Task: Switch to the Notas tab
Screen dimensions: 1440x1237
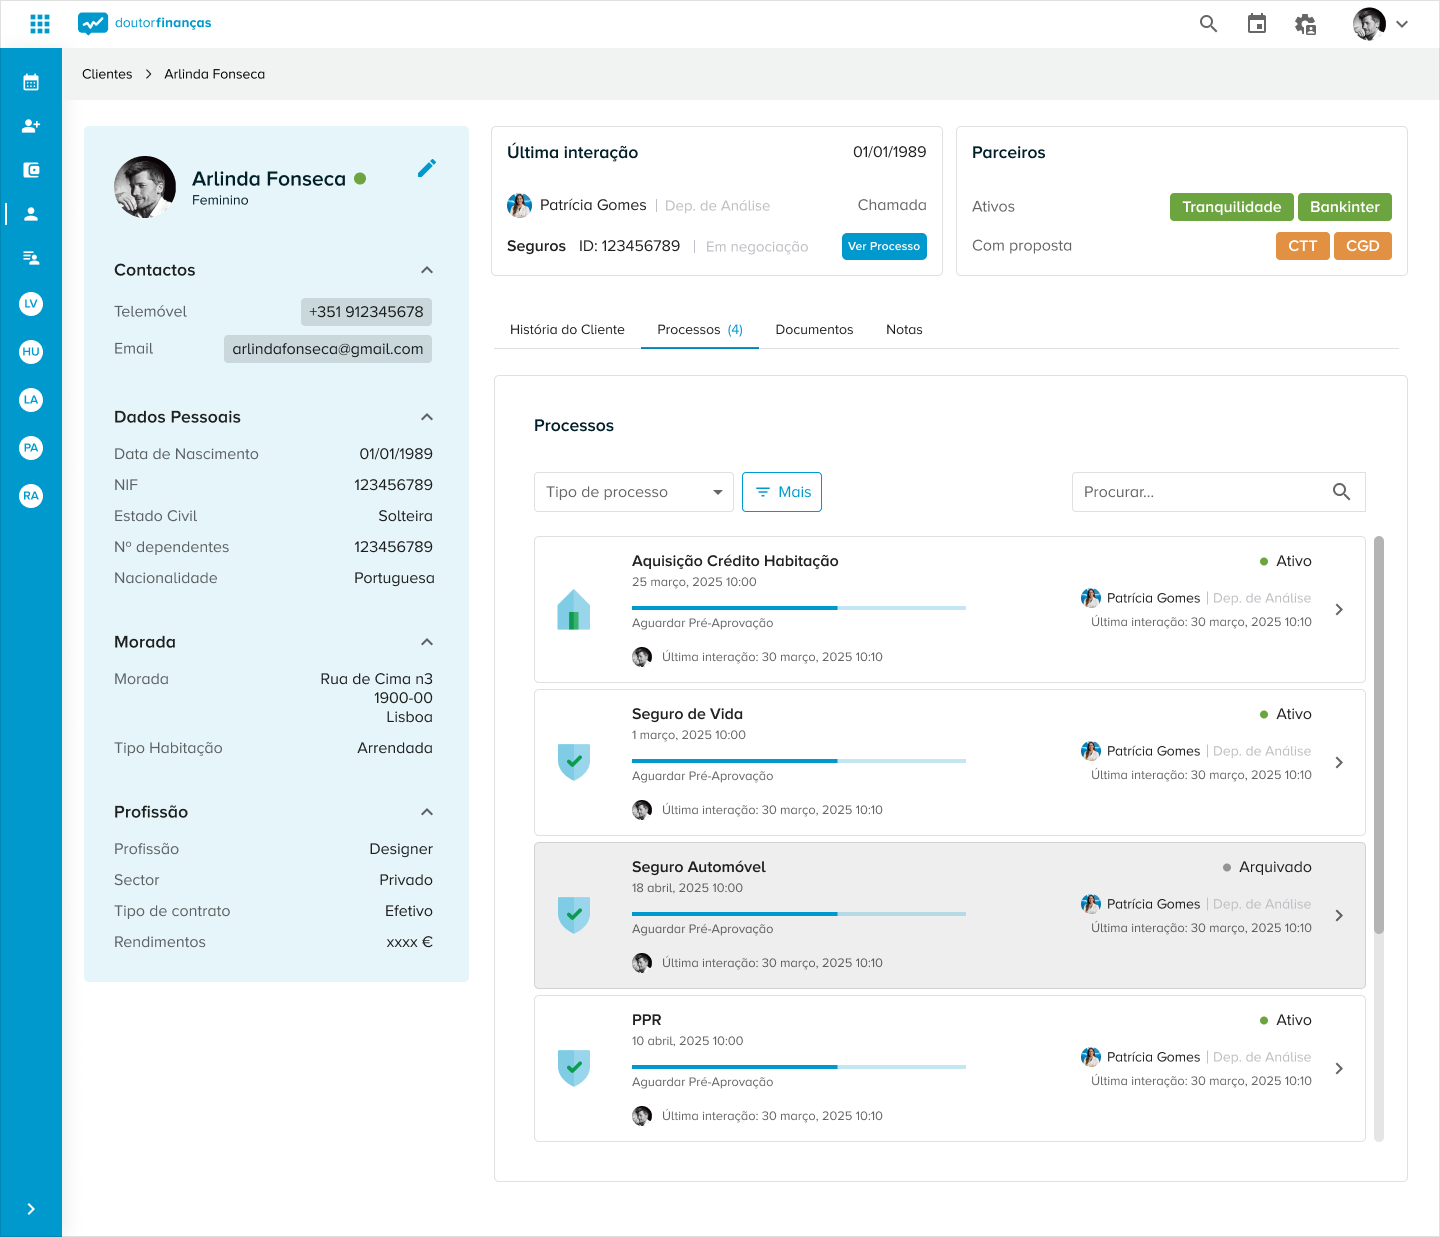Action: (x=904, y=329)
